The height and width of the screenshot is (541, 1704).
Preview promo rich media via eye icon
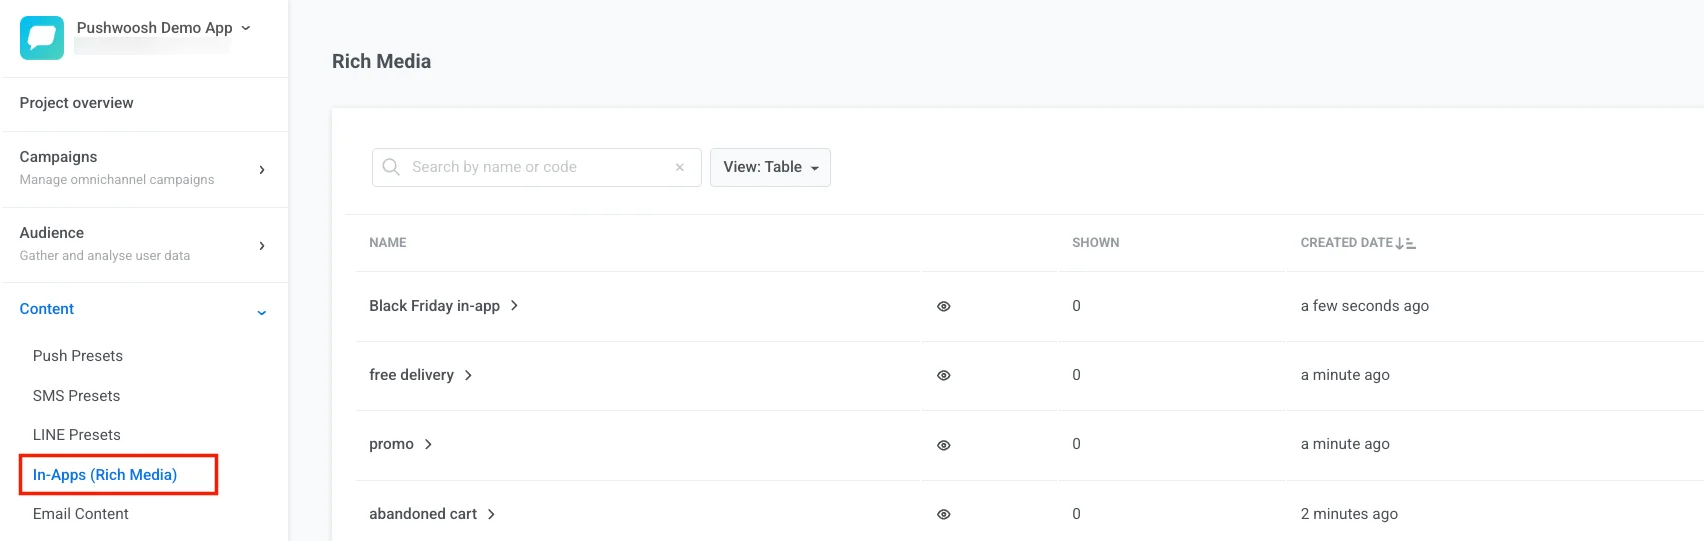point(943,445)
